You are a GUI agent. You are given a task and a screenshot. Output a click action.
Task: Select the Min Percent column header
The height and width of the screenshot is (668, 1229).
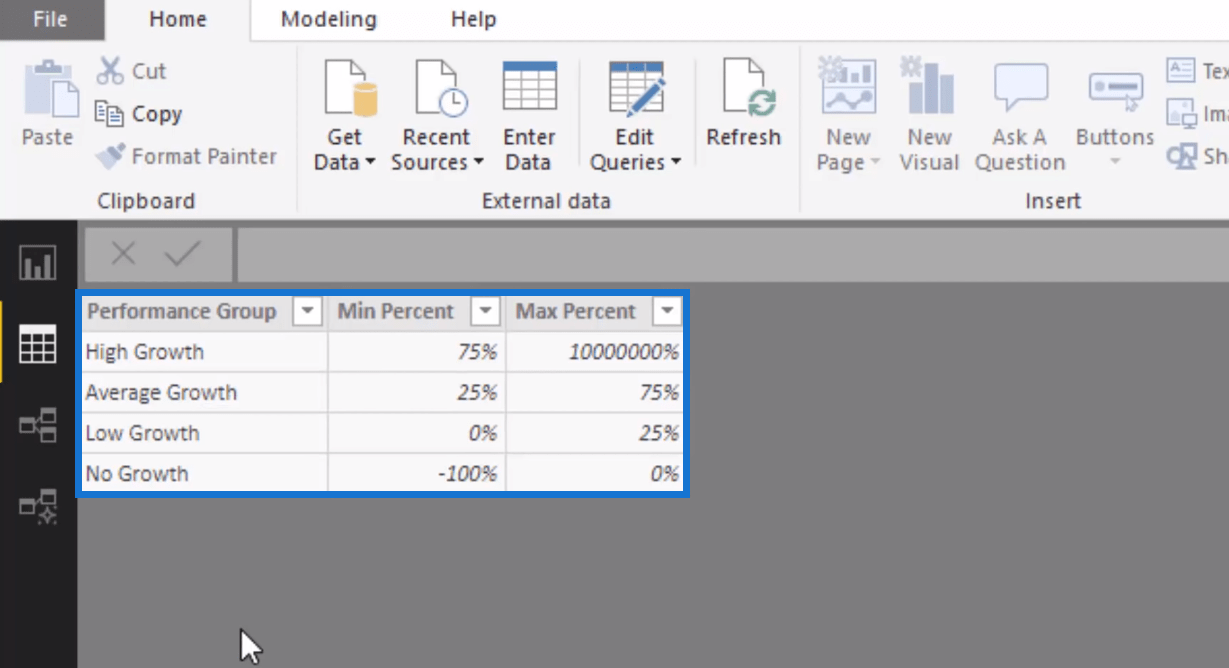coord(396,312)
